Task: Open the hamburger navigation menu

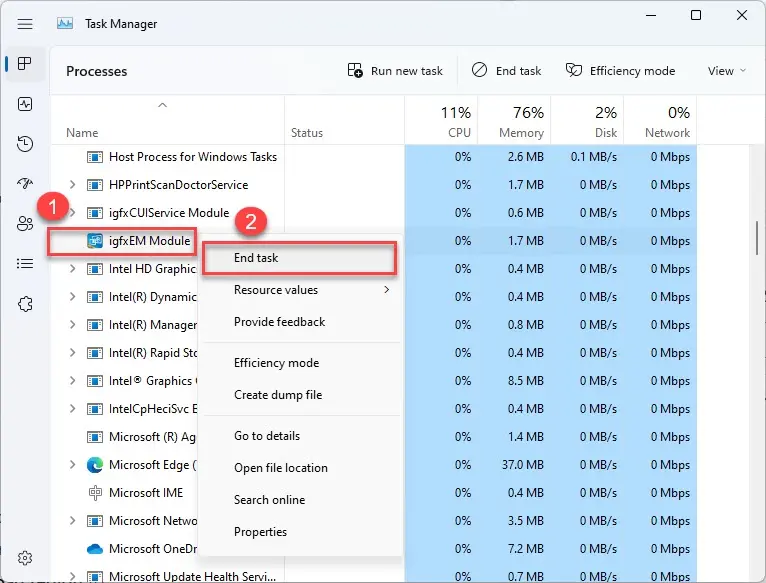Action: coord(25,23)
